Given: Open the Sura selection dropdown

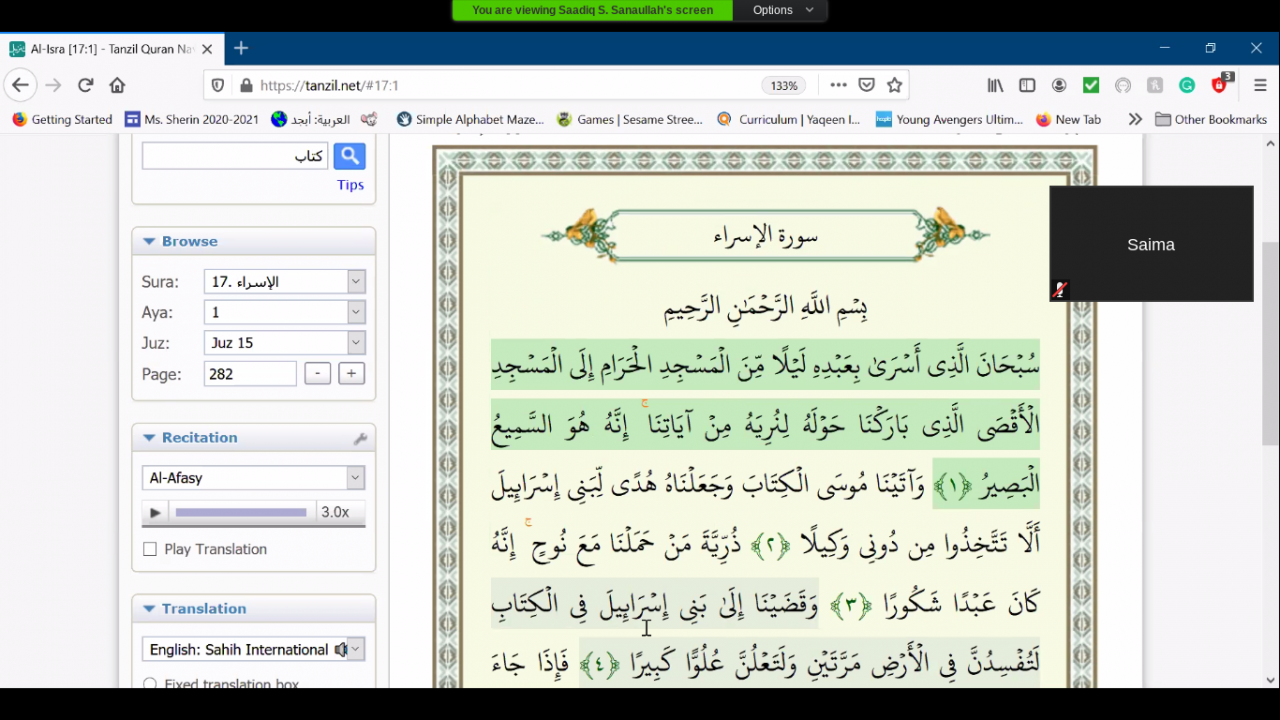Looking at the screenshot, I should coord(355,282).
